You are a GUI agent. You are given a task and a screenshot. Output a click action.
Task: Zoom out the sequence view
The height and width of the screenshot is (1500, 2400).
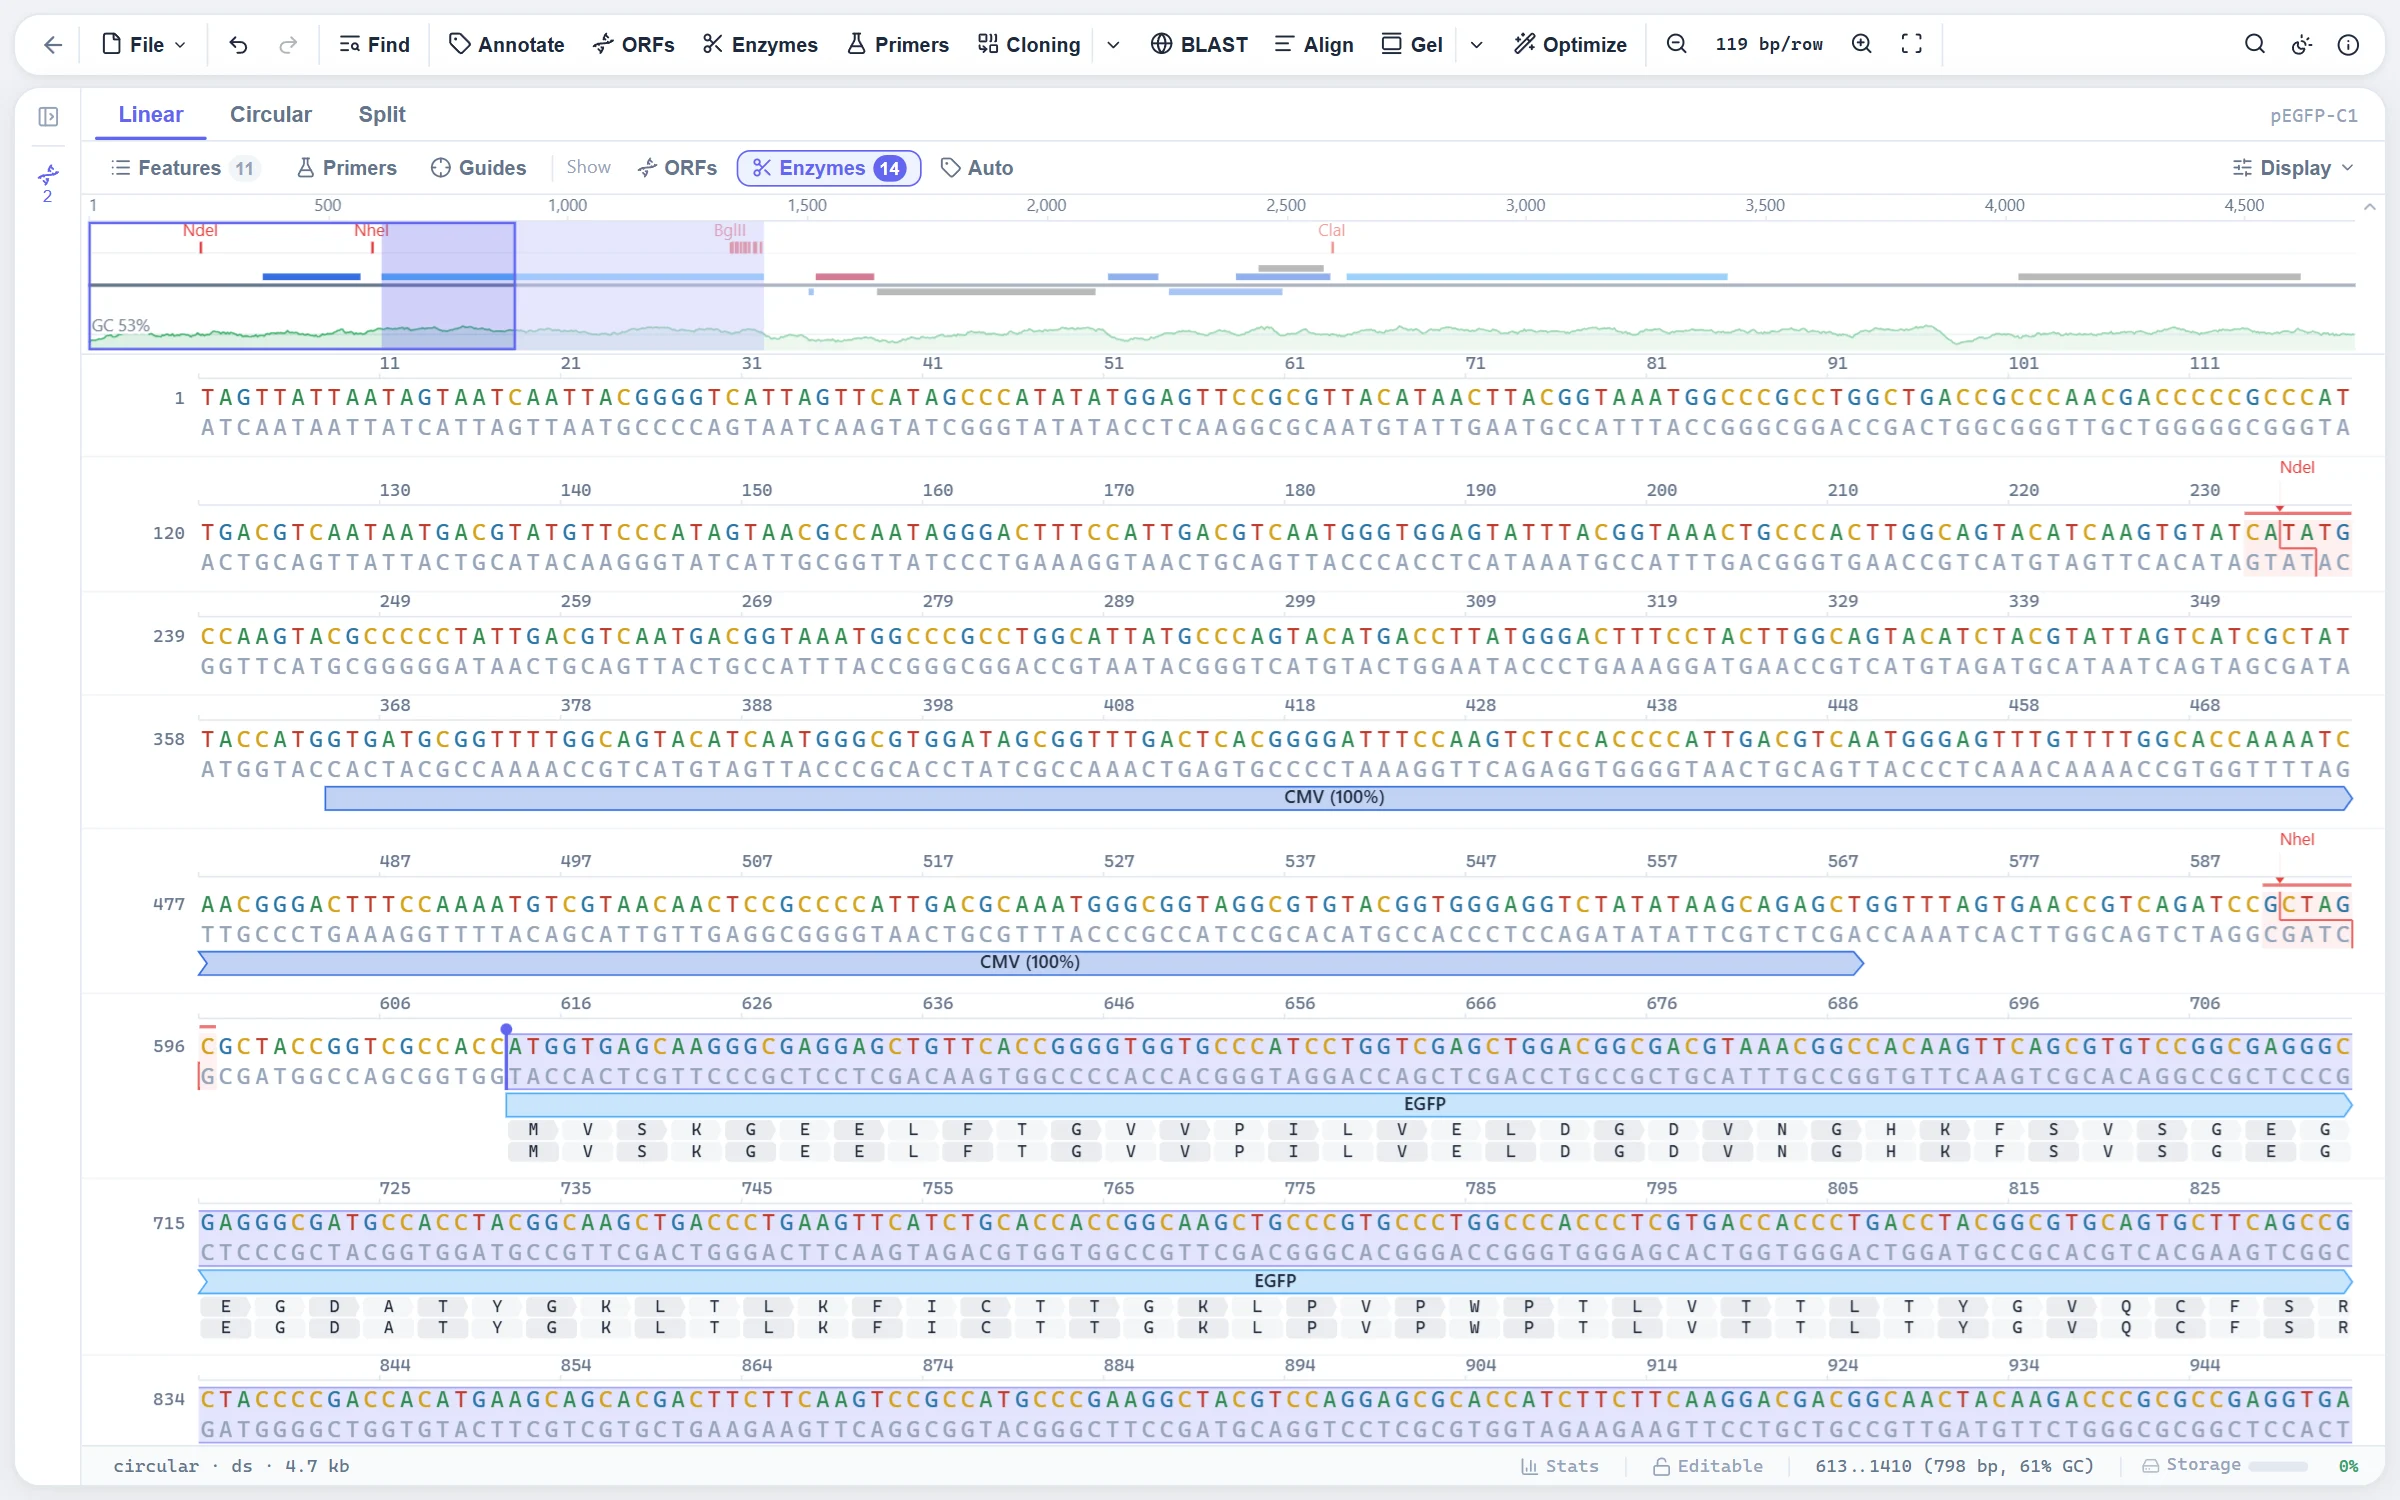click(x=1677, y=45)
